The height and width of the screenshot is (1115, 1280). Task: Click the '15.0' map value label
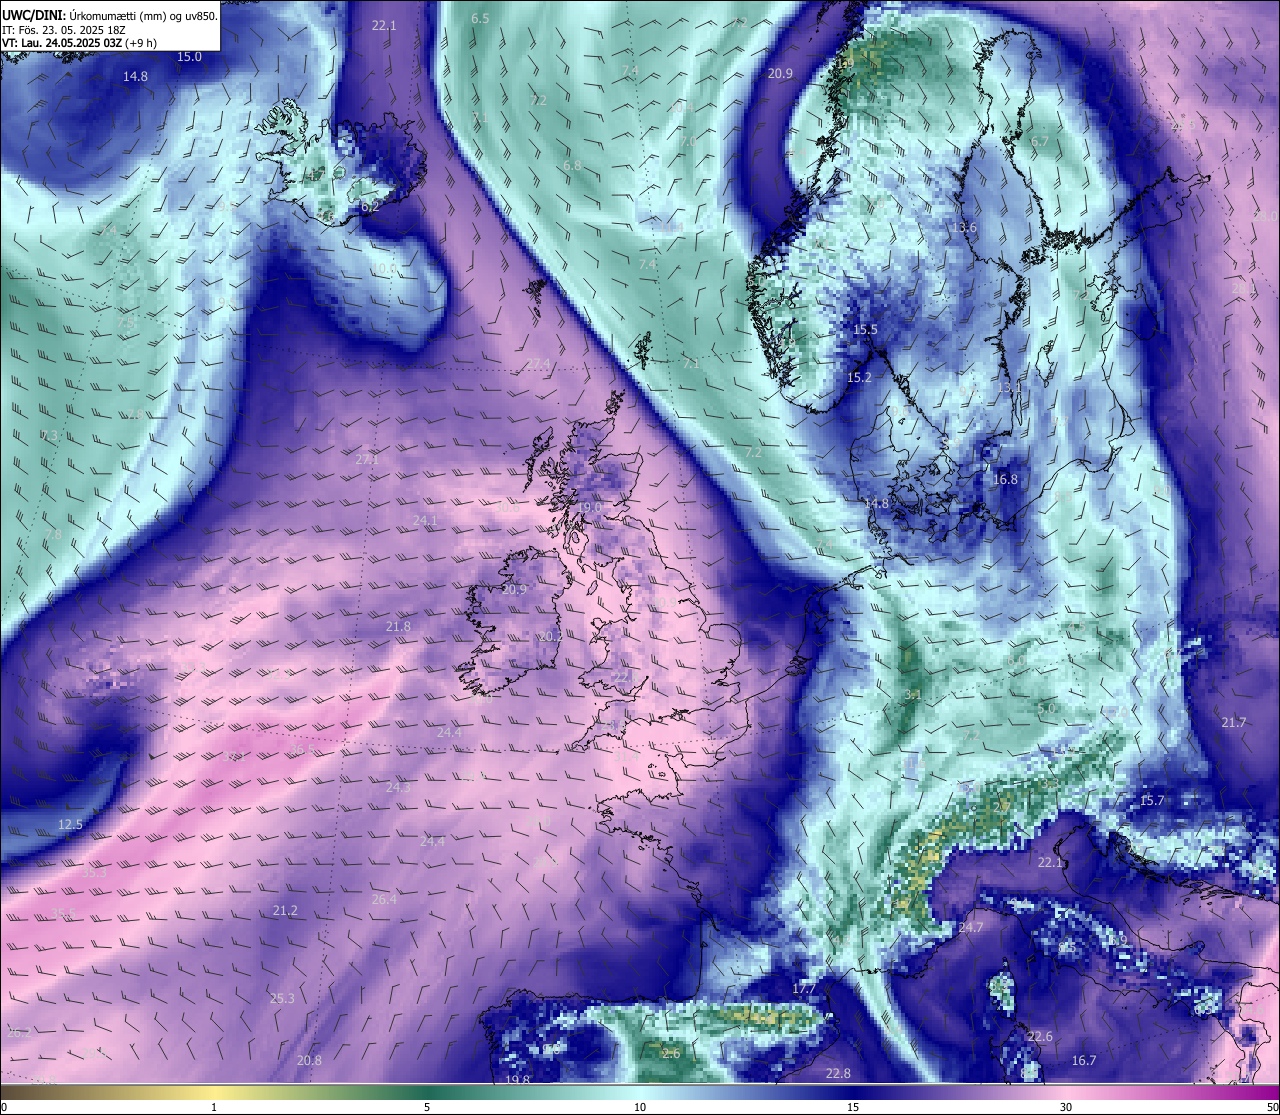[189, 57]
